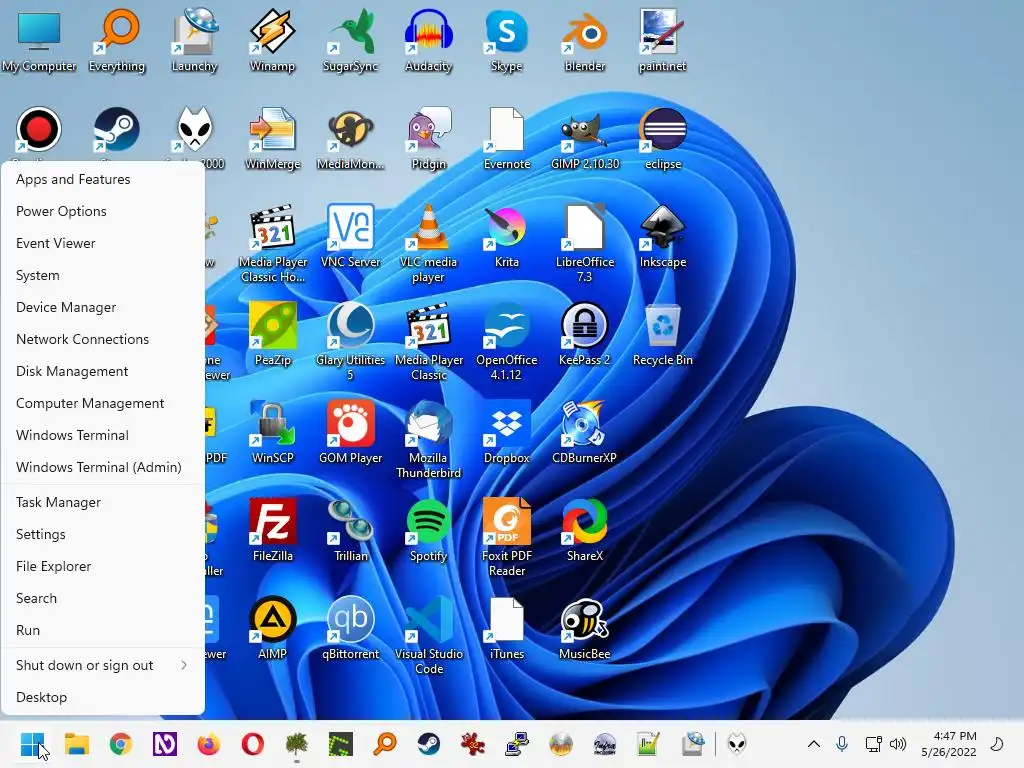Select the MusicBee desktop icon
The image size is (1024, 768).
[x=584, y=628]
